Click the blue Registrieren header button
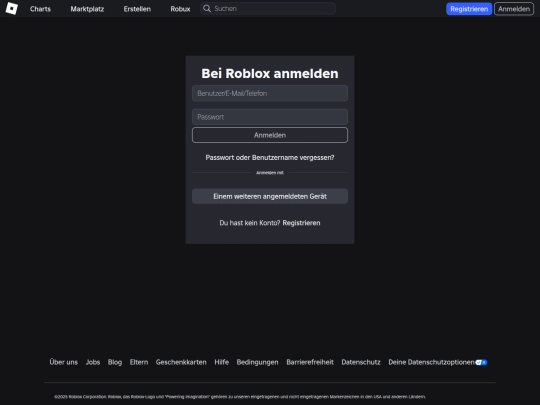Screen dimensions: 540x405 (469, 9)
